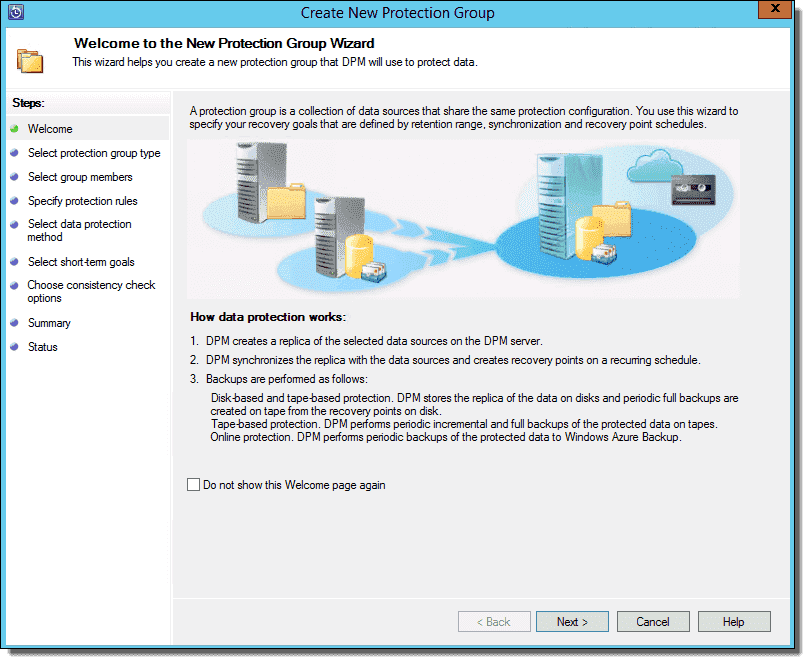Click the Back button

[x=494, y=622]
